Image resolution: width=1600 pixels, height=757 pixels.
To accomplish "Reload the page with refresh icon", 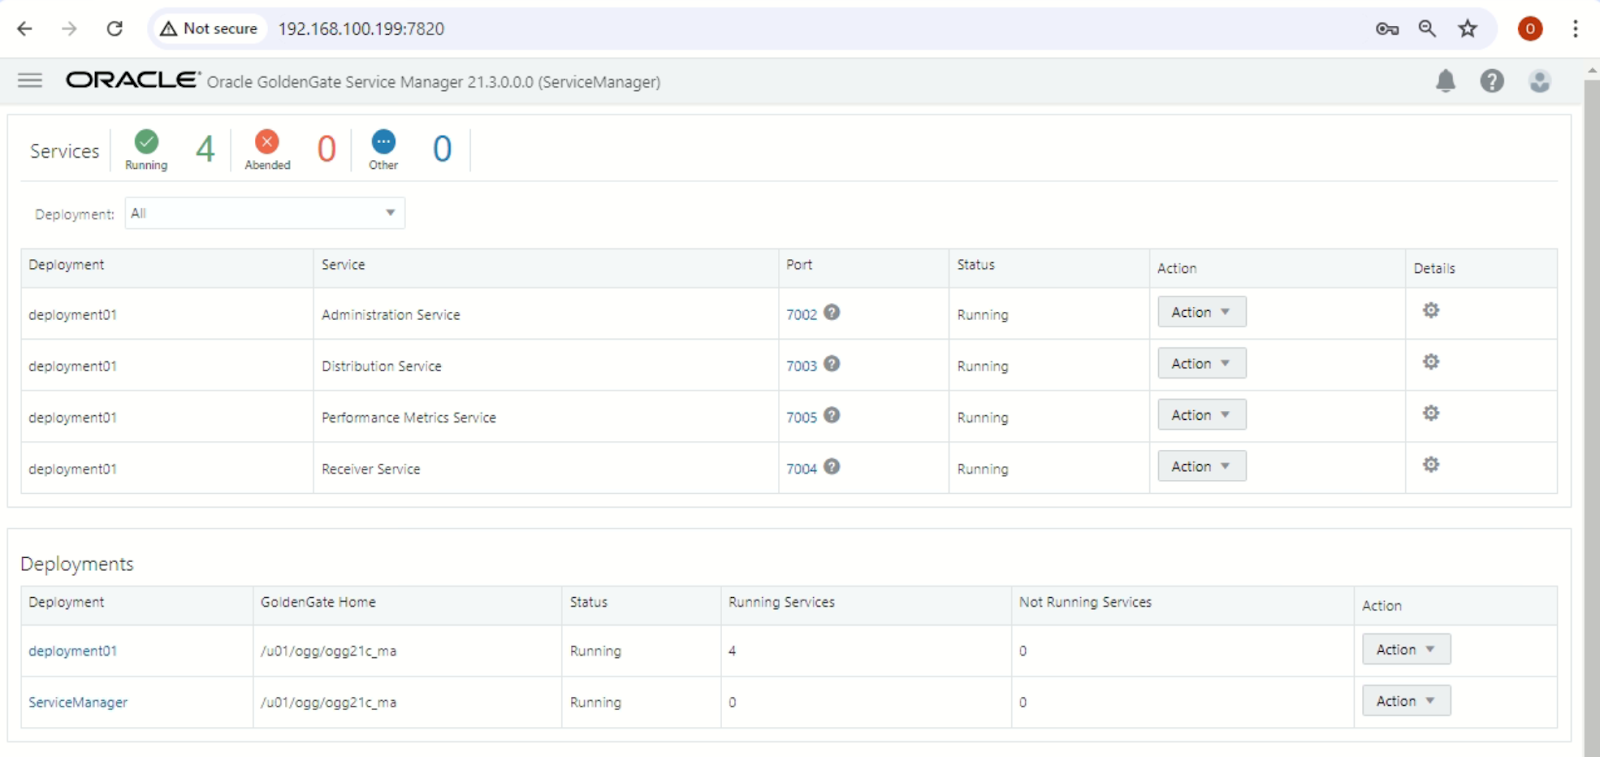I will pyautogui.click(x=115, y=29).
